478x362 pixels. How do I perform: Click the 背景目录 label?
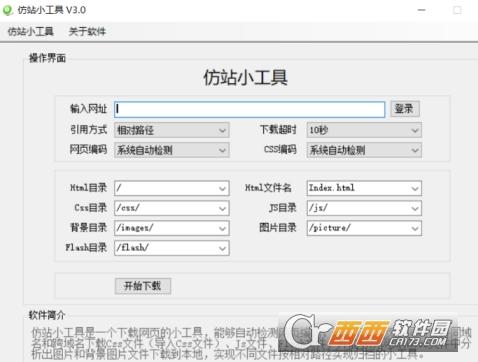point(88,228)
